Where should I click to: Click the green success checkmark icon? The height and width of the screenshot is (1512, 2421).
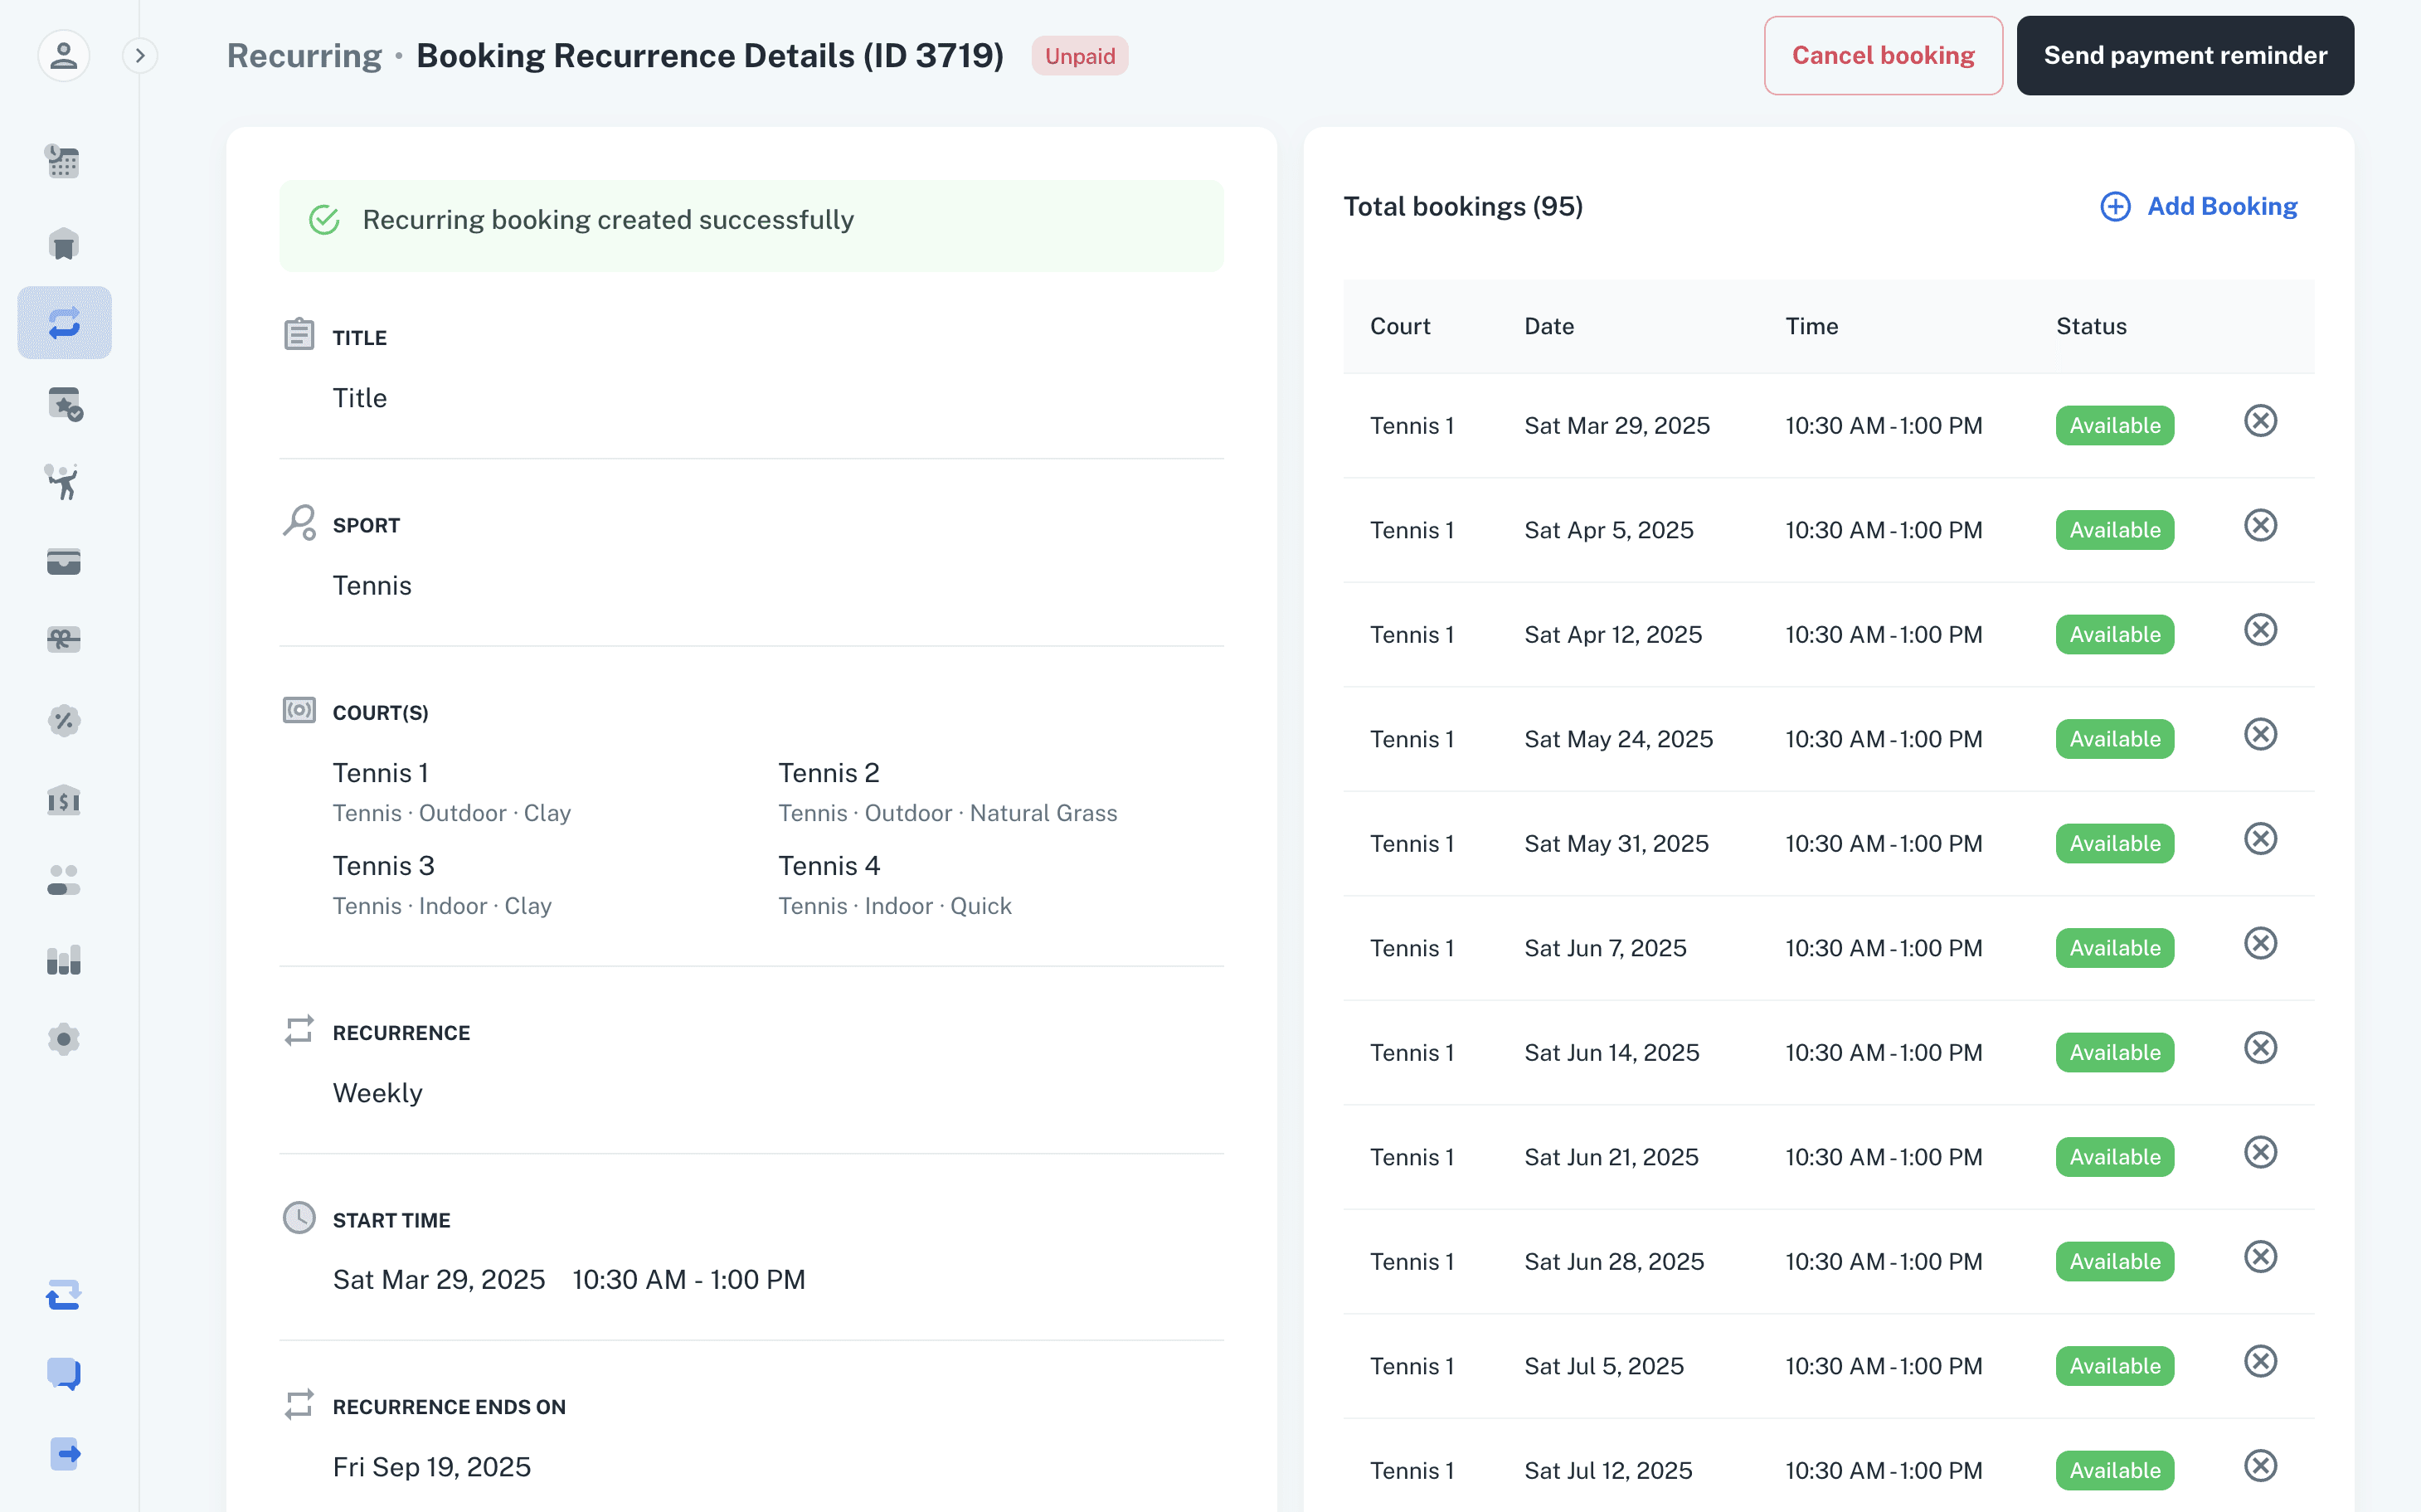(x=324, y=220)
